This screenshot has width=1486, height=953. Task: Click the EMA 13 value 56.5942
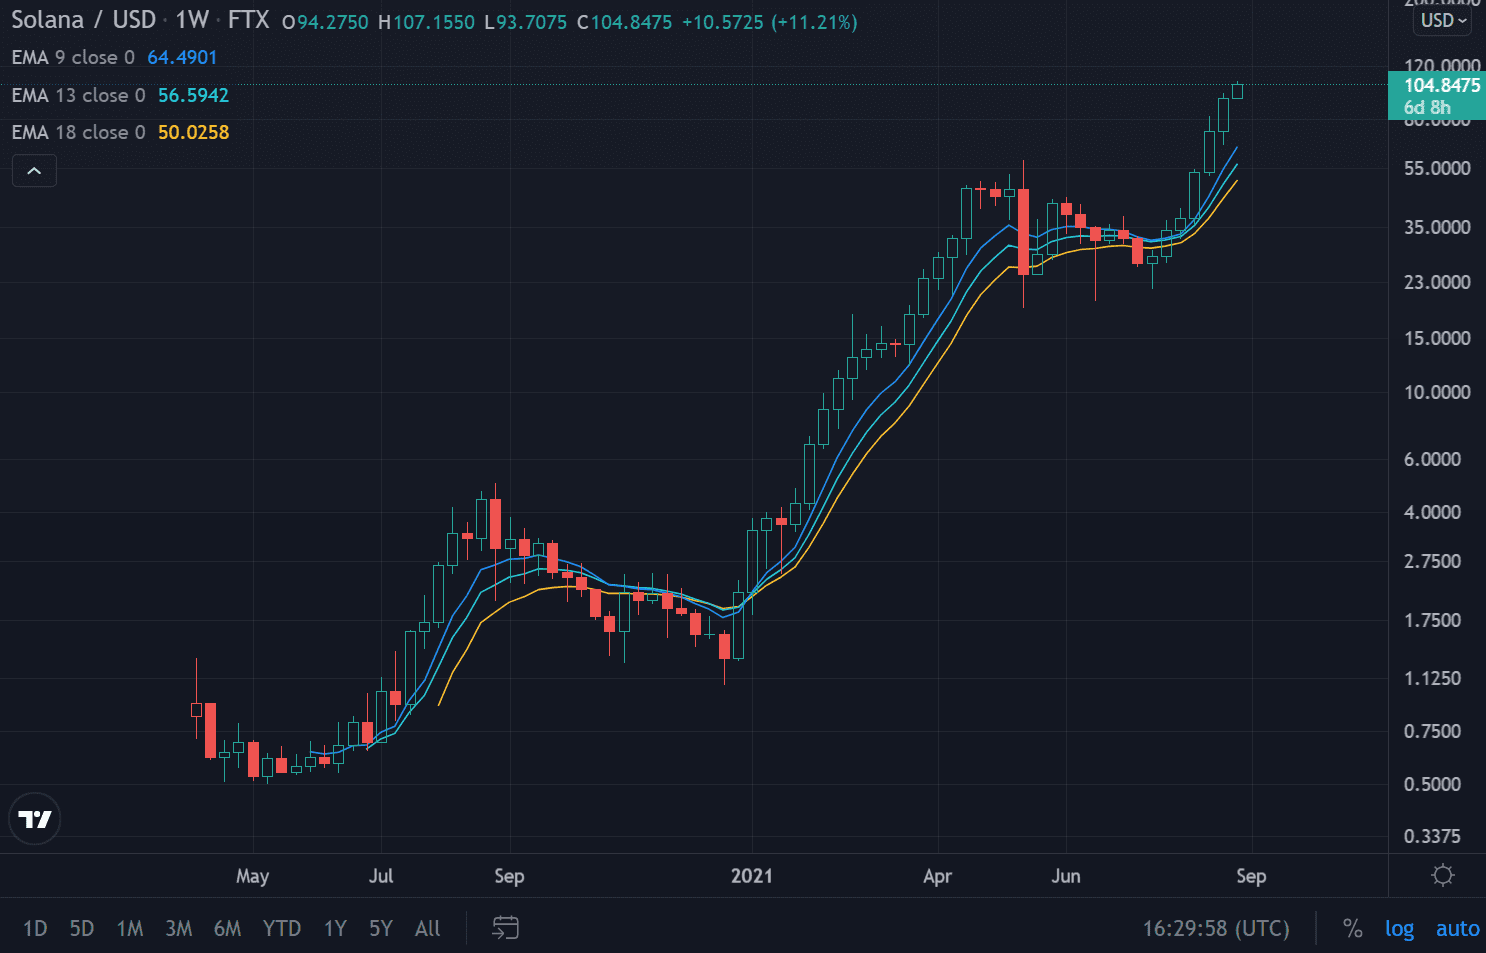coord(193,95)
